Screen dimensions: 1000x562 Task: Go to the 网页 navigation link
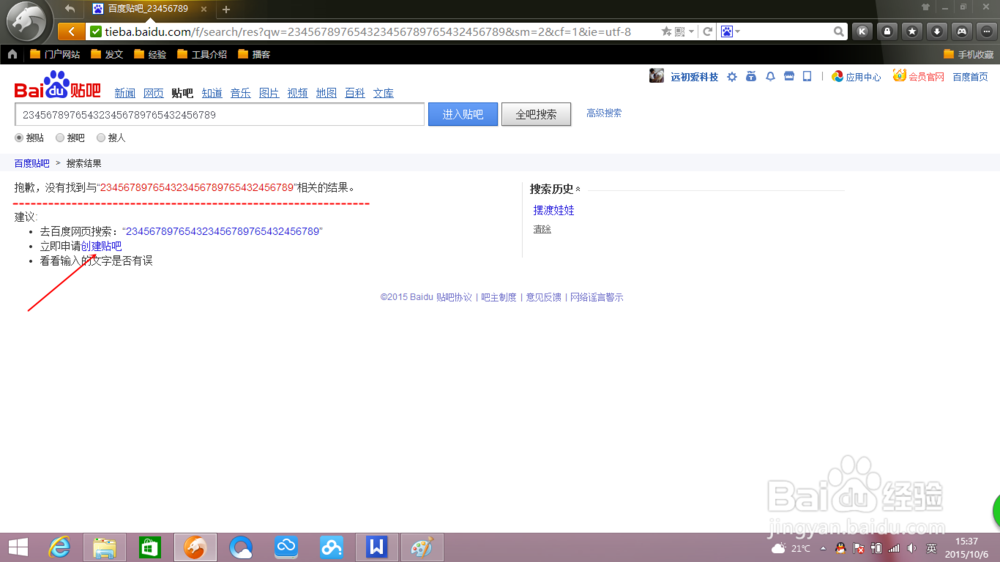click(153, 93)
